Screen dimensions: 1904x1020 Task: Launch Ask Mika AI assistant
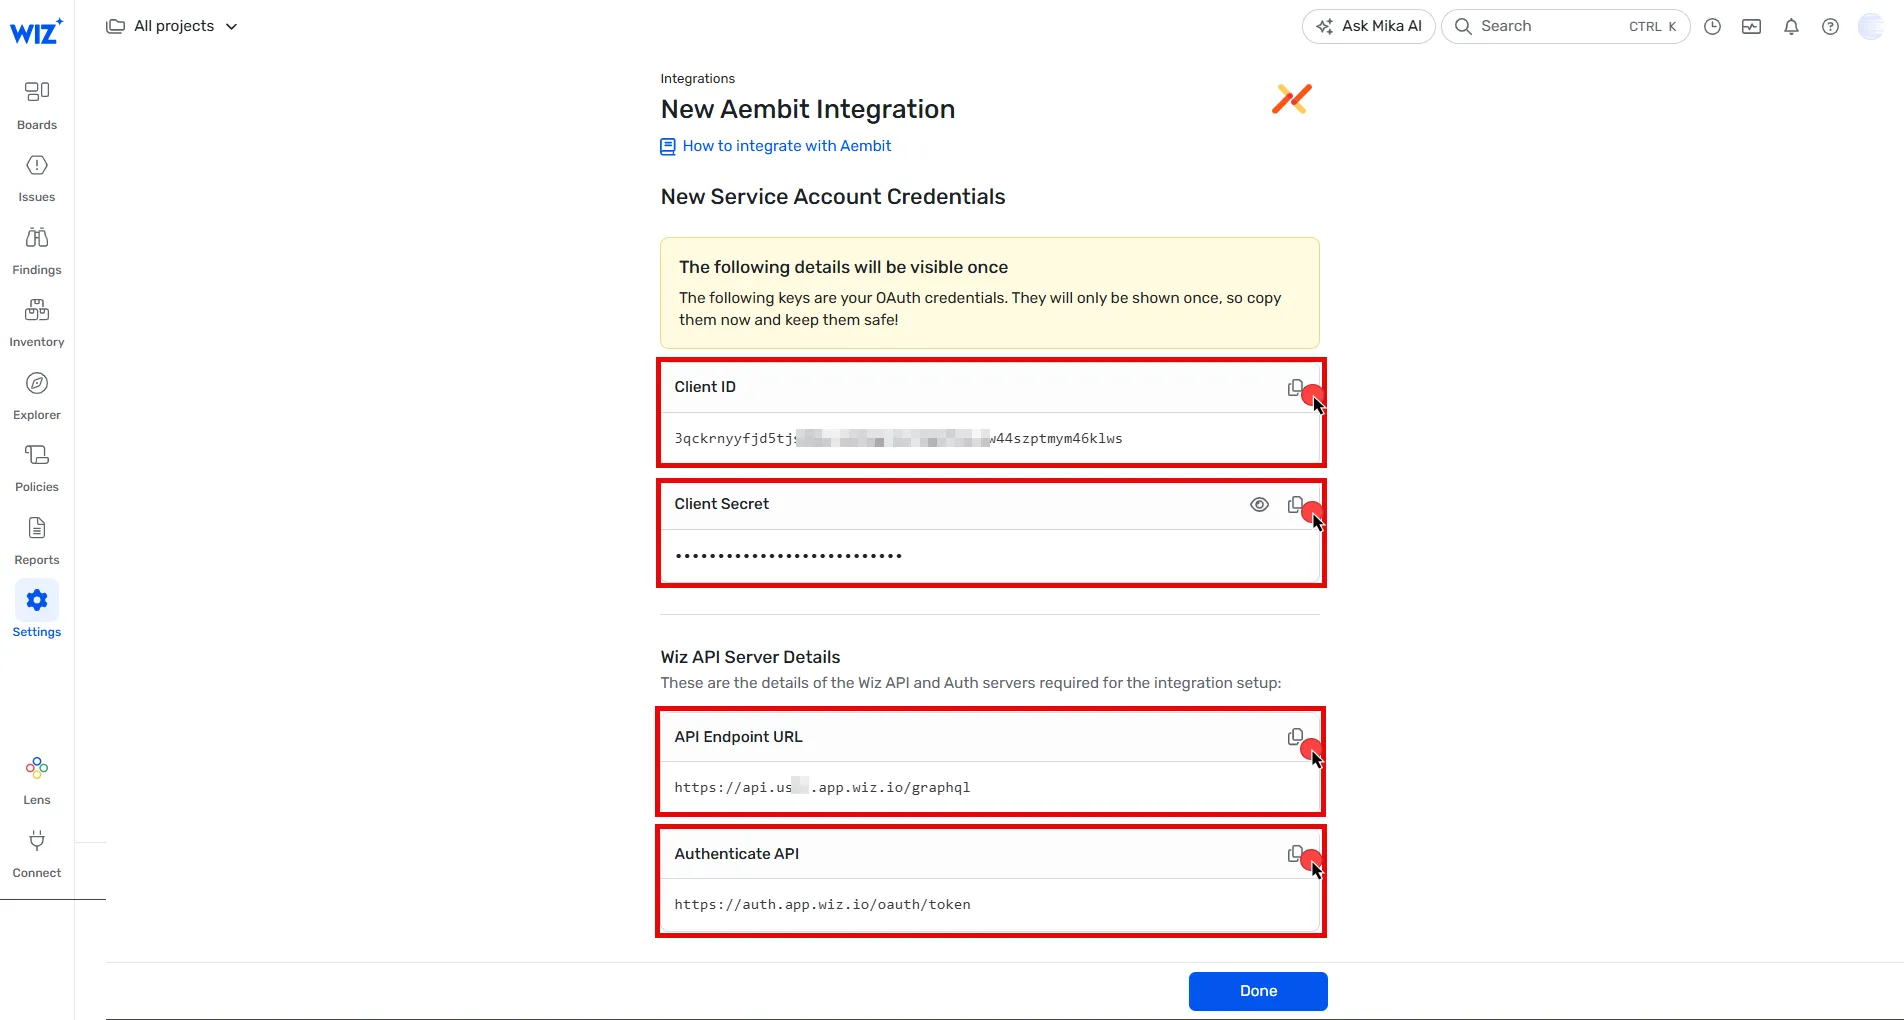1368,26
